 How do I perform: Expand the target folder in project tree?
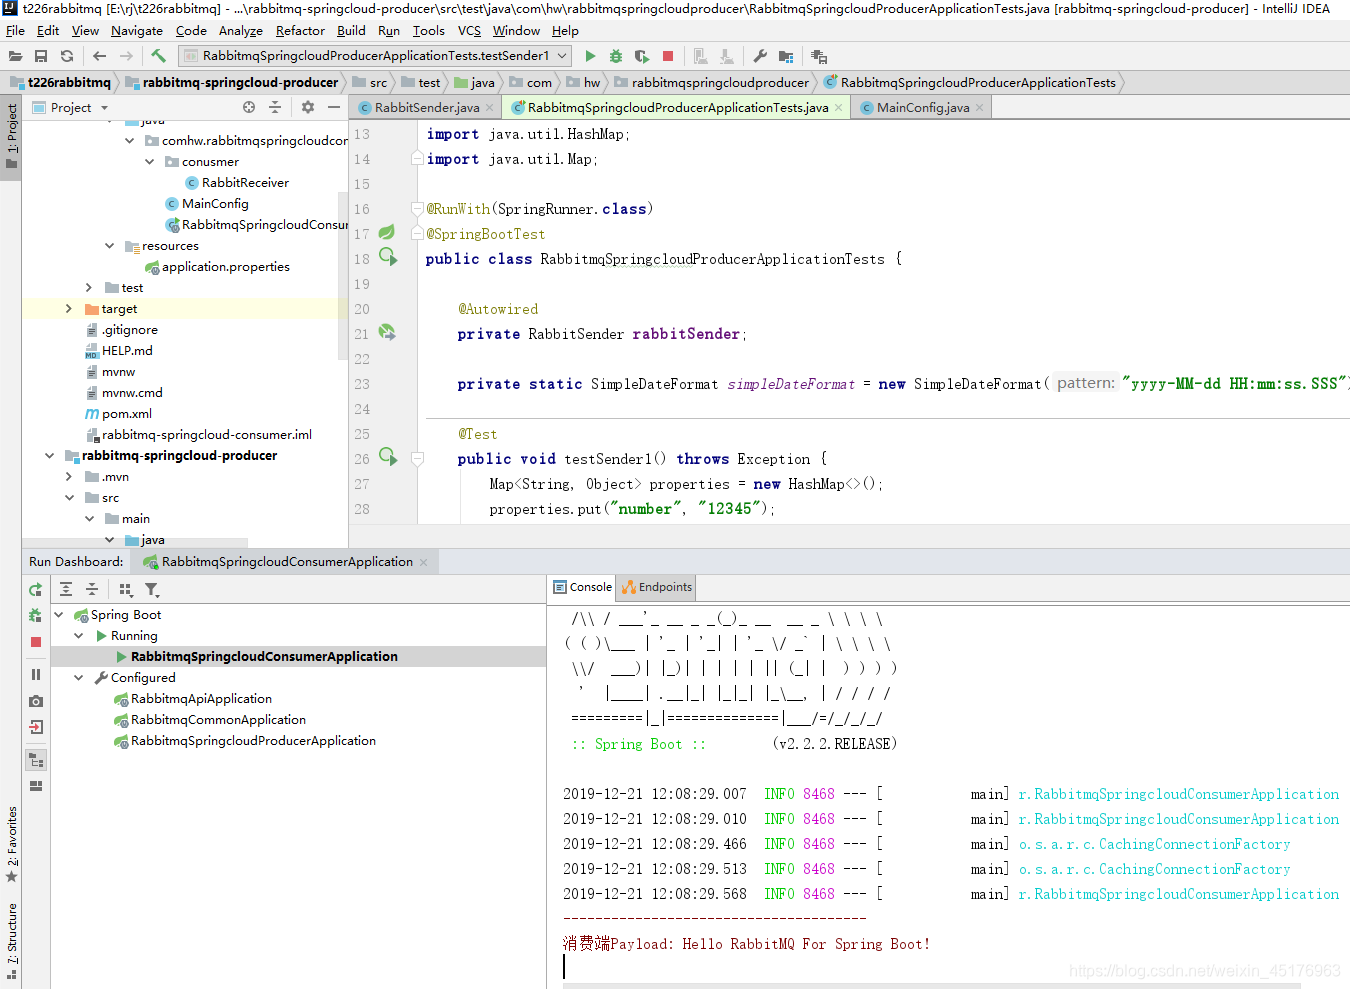68,309
